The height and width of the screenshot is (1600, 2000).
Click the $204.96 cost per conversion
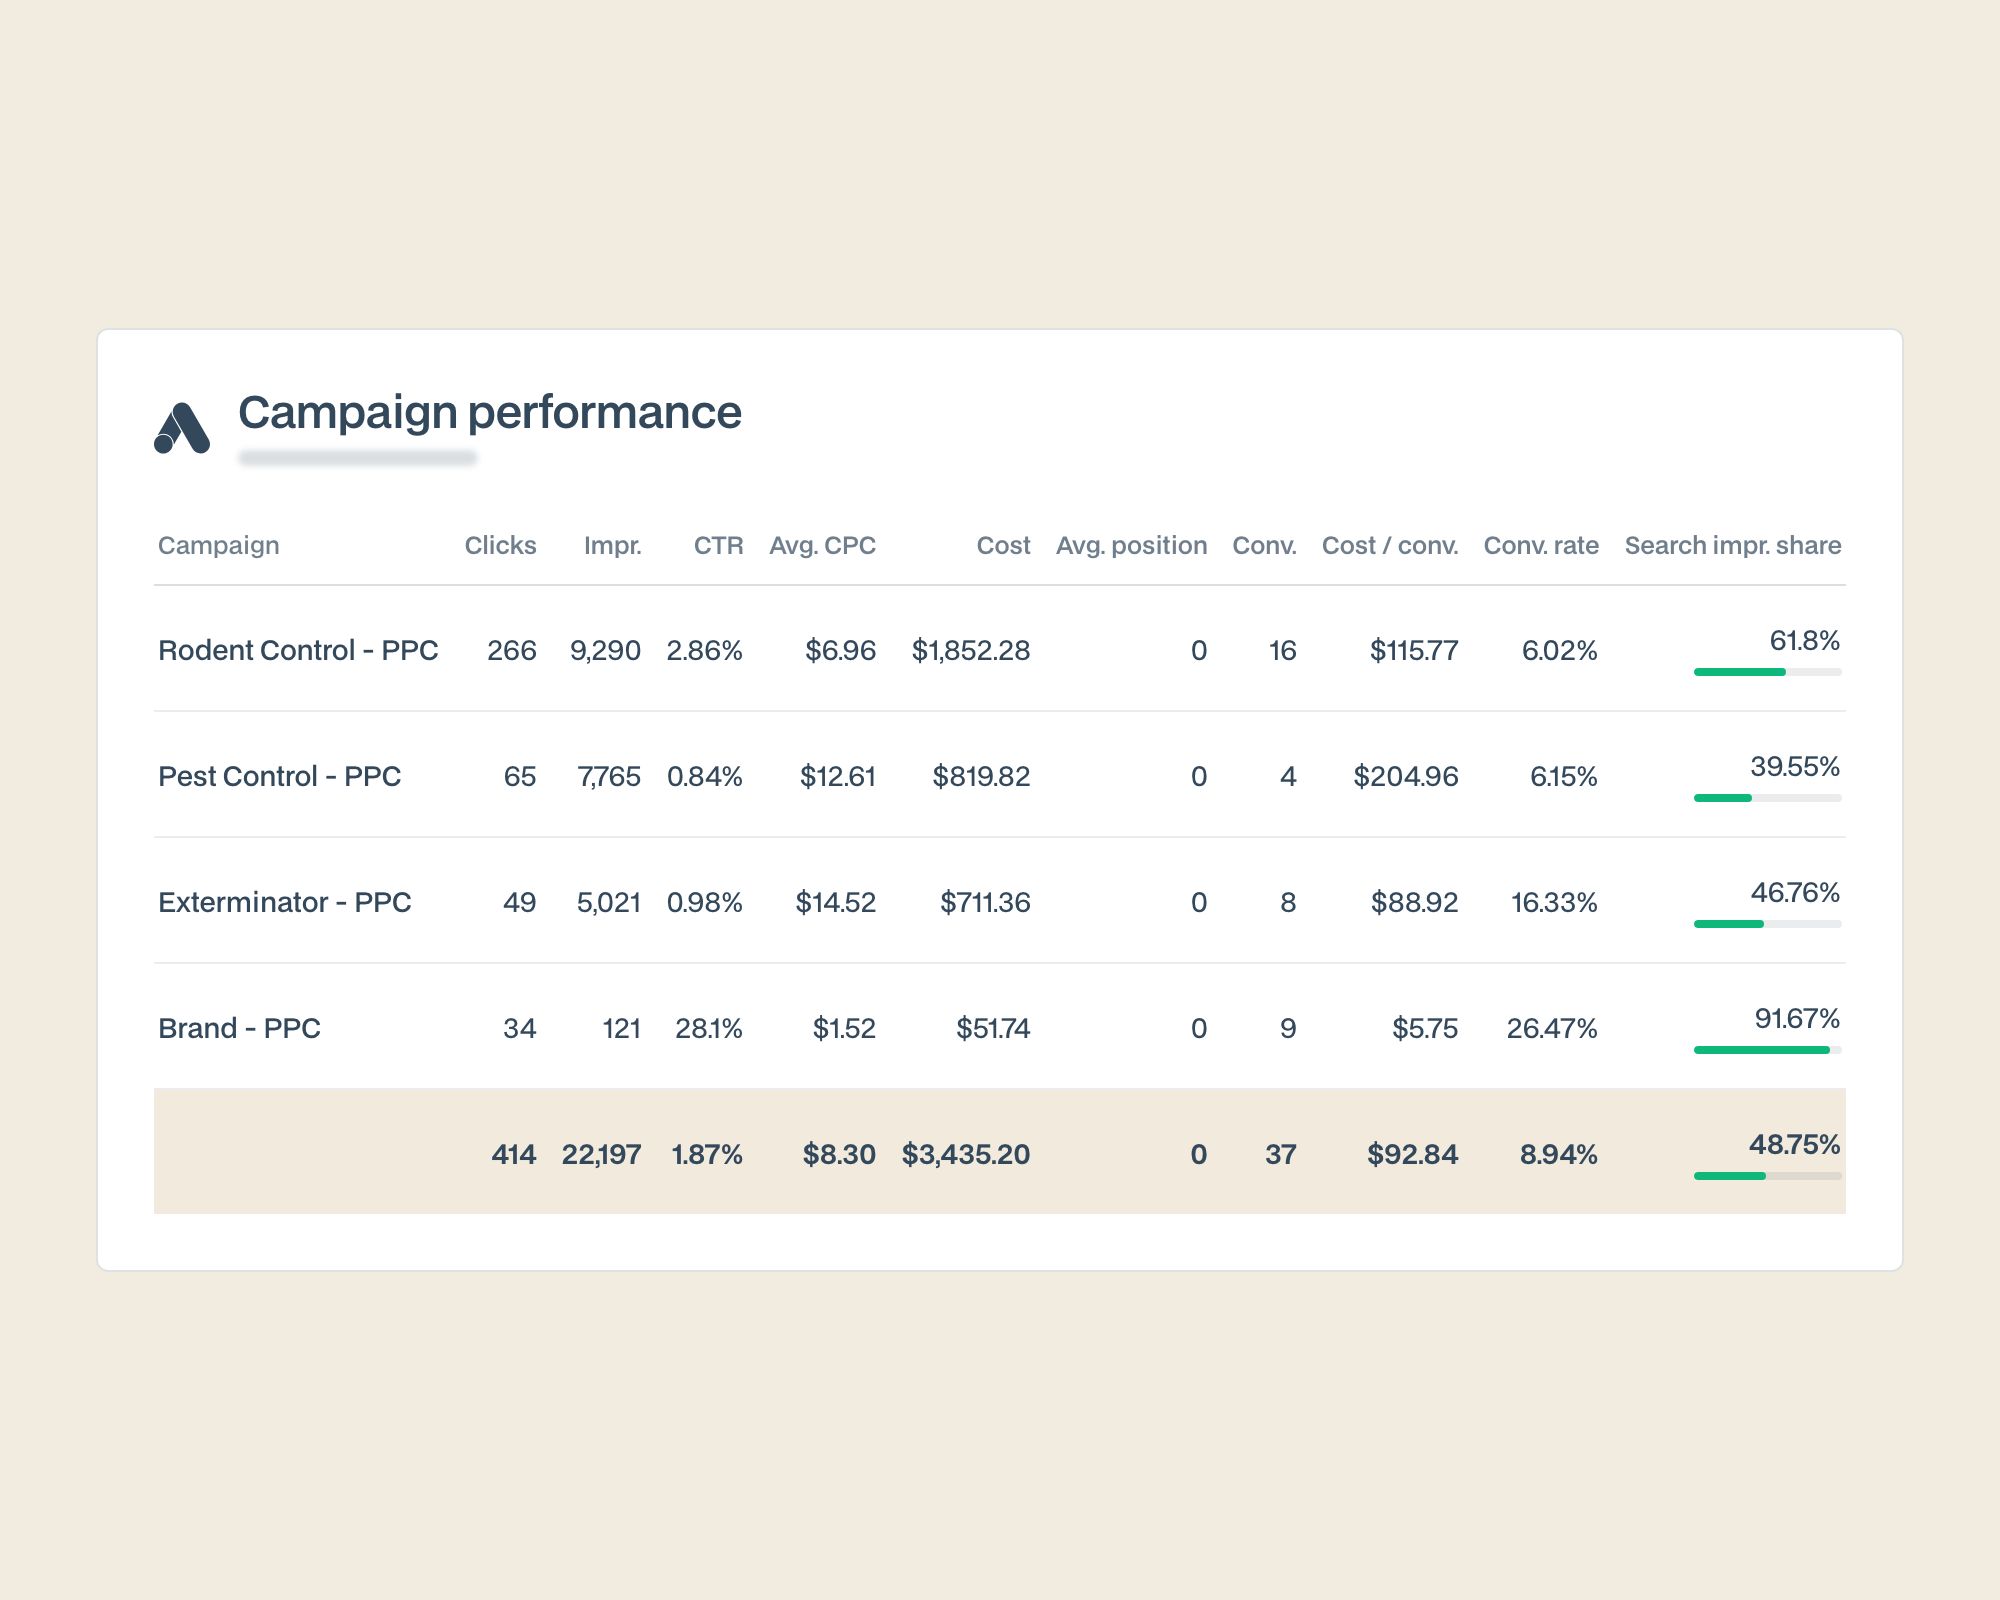[1406, 776]
